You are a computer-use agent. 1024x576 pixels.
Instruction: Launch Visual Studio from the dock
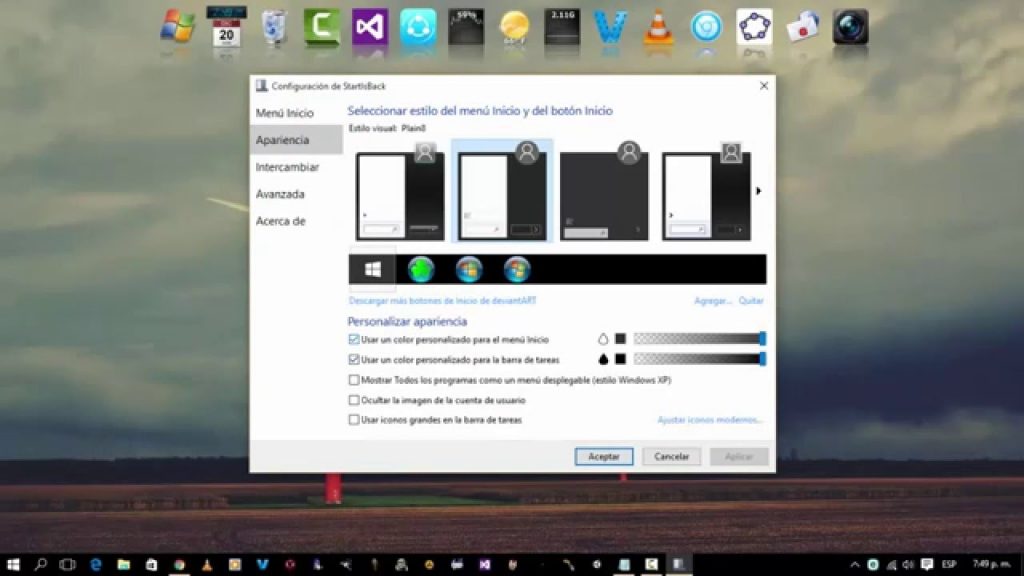(x=370, y=27)
